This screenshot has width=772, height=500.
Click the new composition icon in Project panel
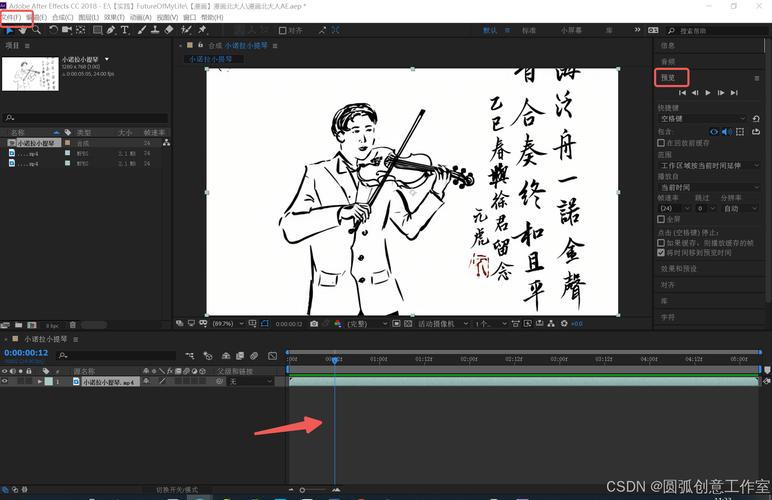32,325
